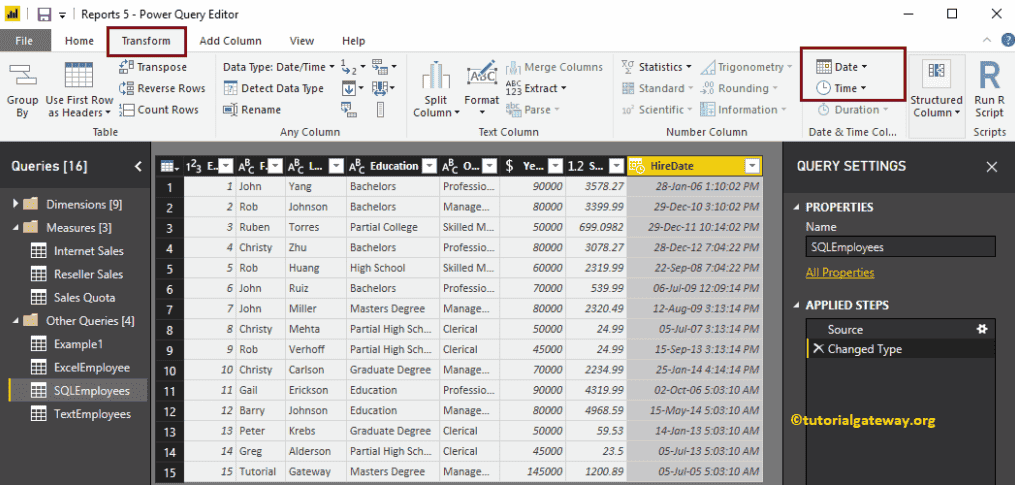
Task: Open the HireDate column filter dropdown
Action: [x=752, y=166]
